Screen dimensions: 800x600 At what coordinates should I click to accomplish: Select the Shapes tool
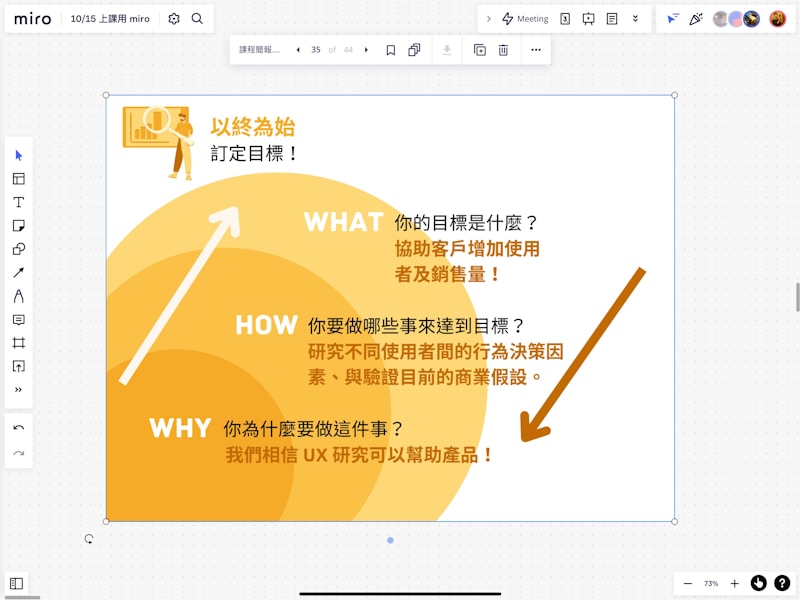coord(18,249)
